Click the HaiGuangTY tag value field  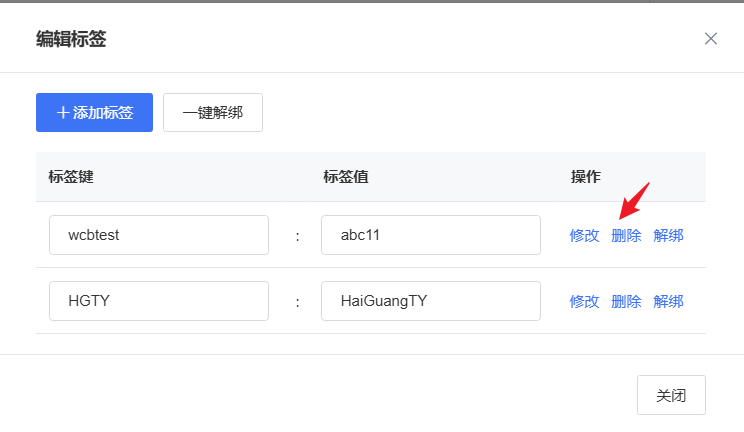(431, 301)
